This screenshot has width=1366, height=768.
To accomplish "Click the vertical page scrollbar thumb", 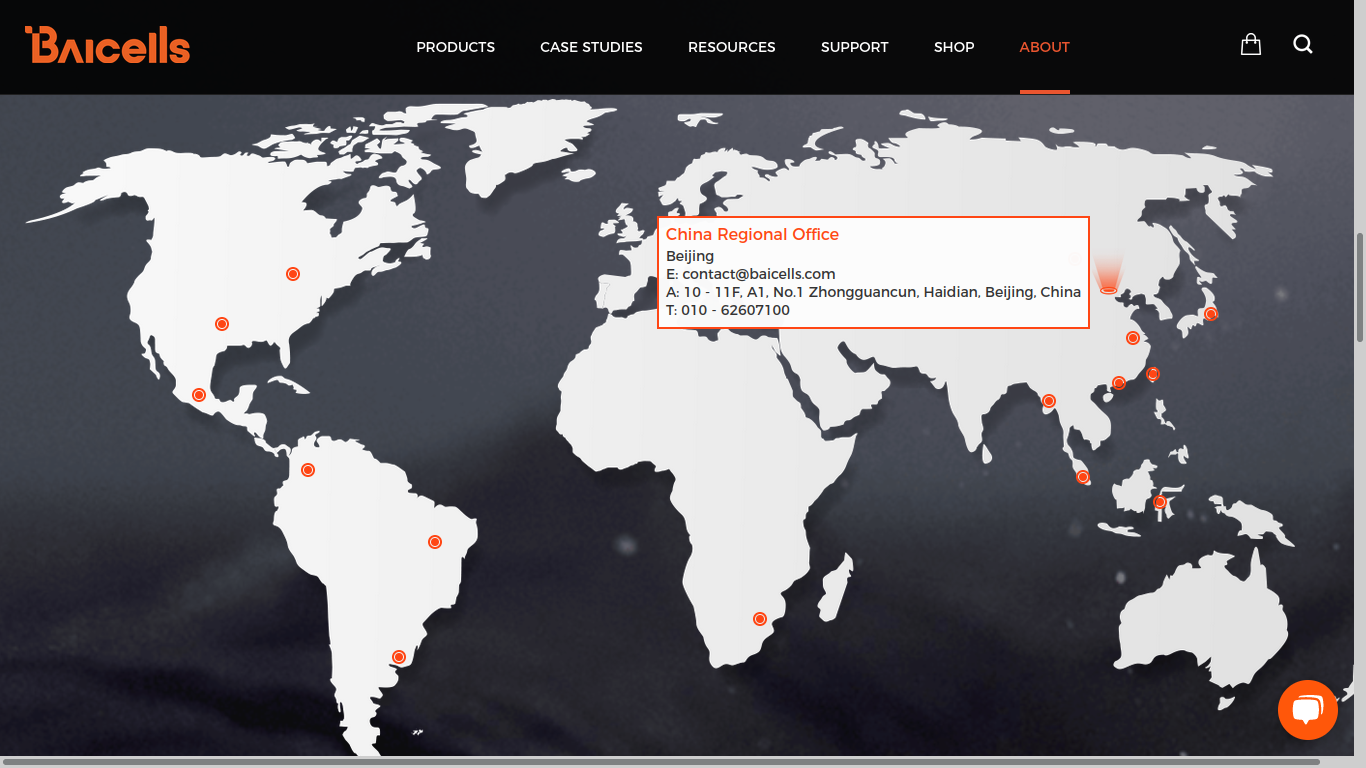I will tap(1360, 288).
